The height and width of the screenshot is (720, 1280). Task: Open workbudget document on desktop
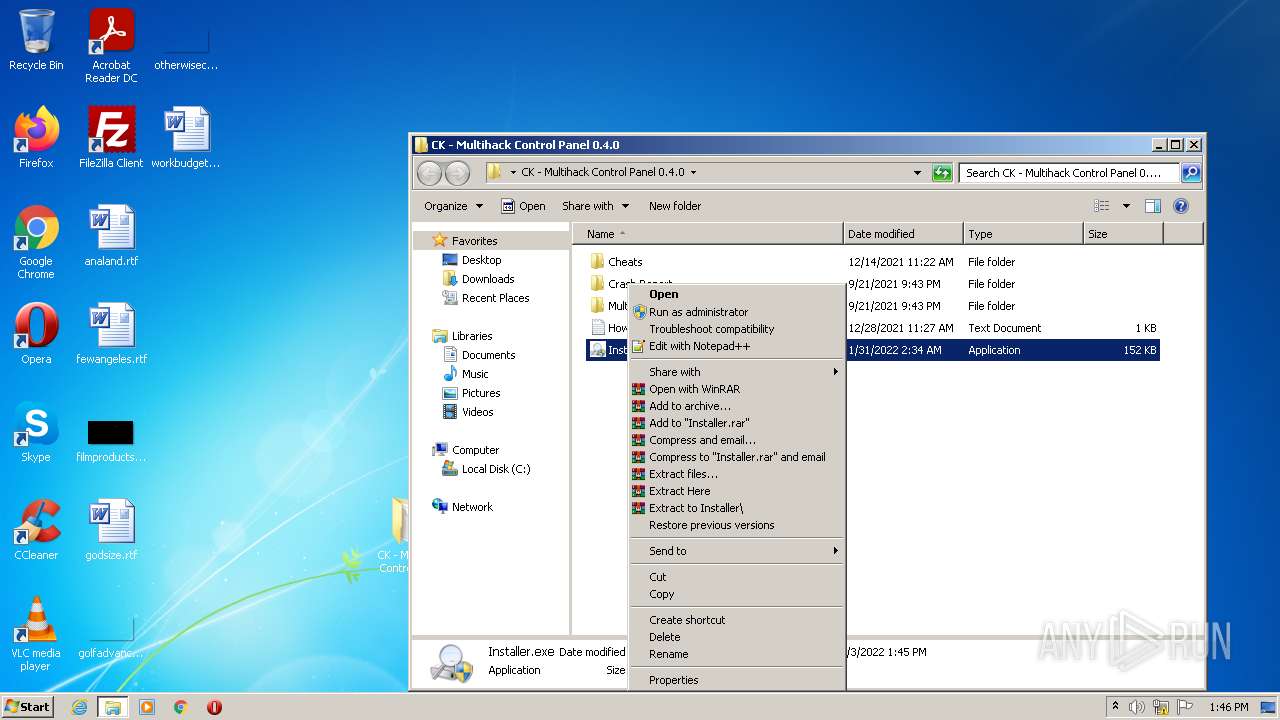pyautogui.click(x=186, y=137)
